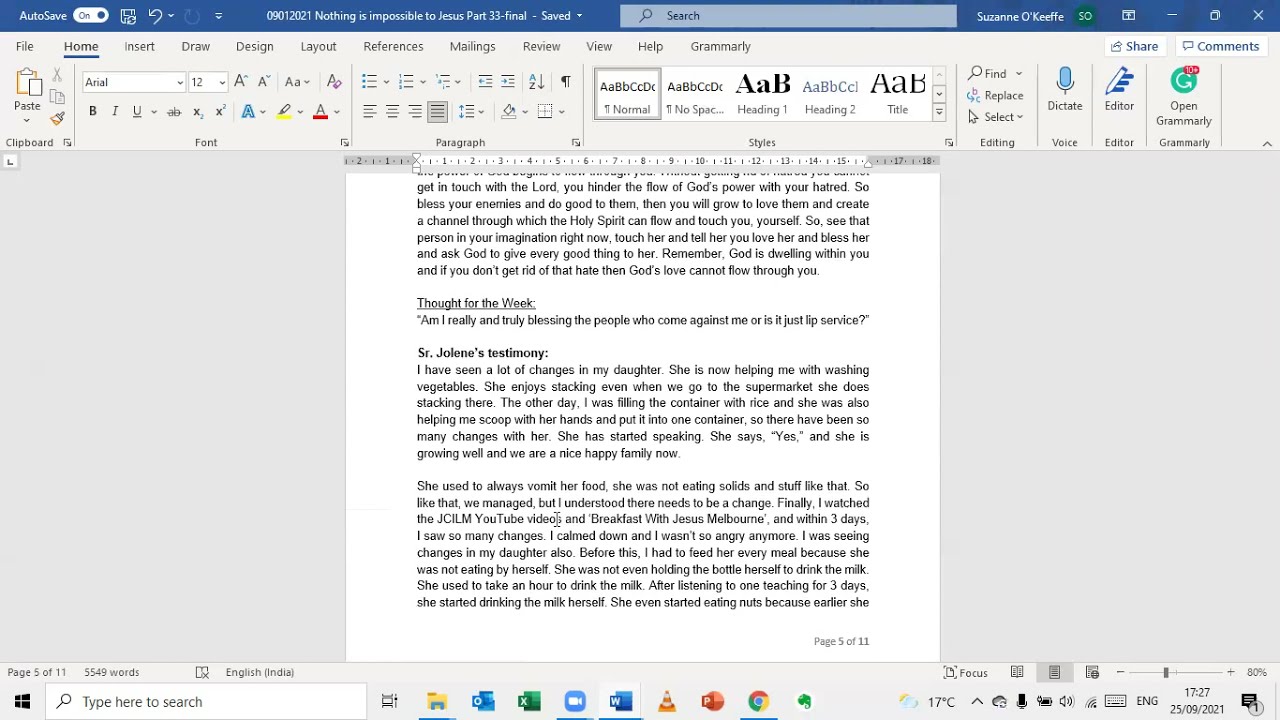Toggle AutoSave switch
The image size is (1280, 720).
point(90,16)
